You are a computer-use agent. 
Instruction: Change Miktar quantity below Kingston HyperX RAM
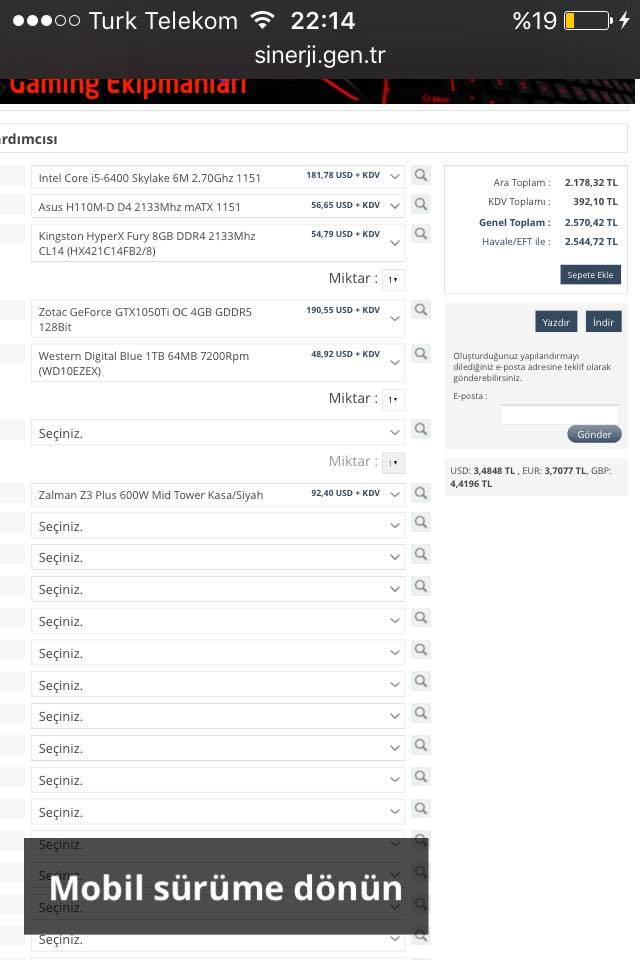click(393, 280)
